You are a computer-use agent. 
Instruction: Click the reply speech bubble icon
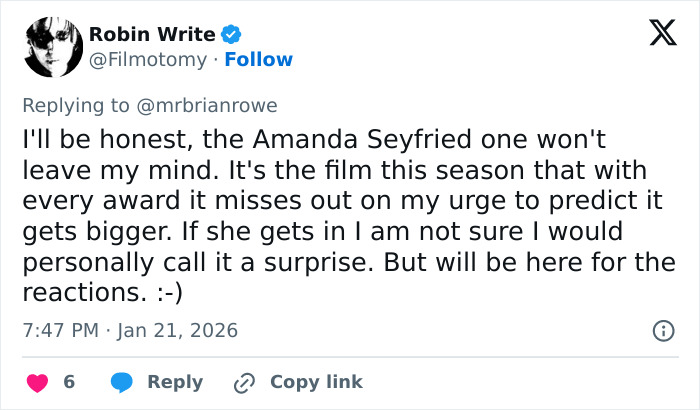[x=122, y=382]
